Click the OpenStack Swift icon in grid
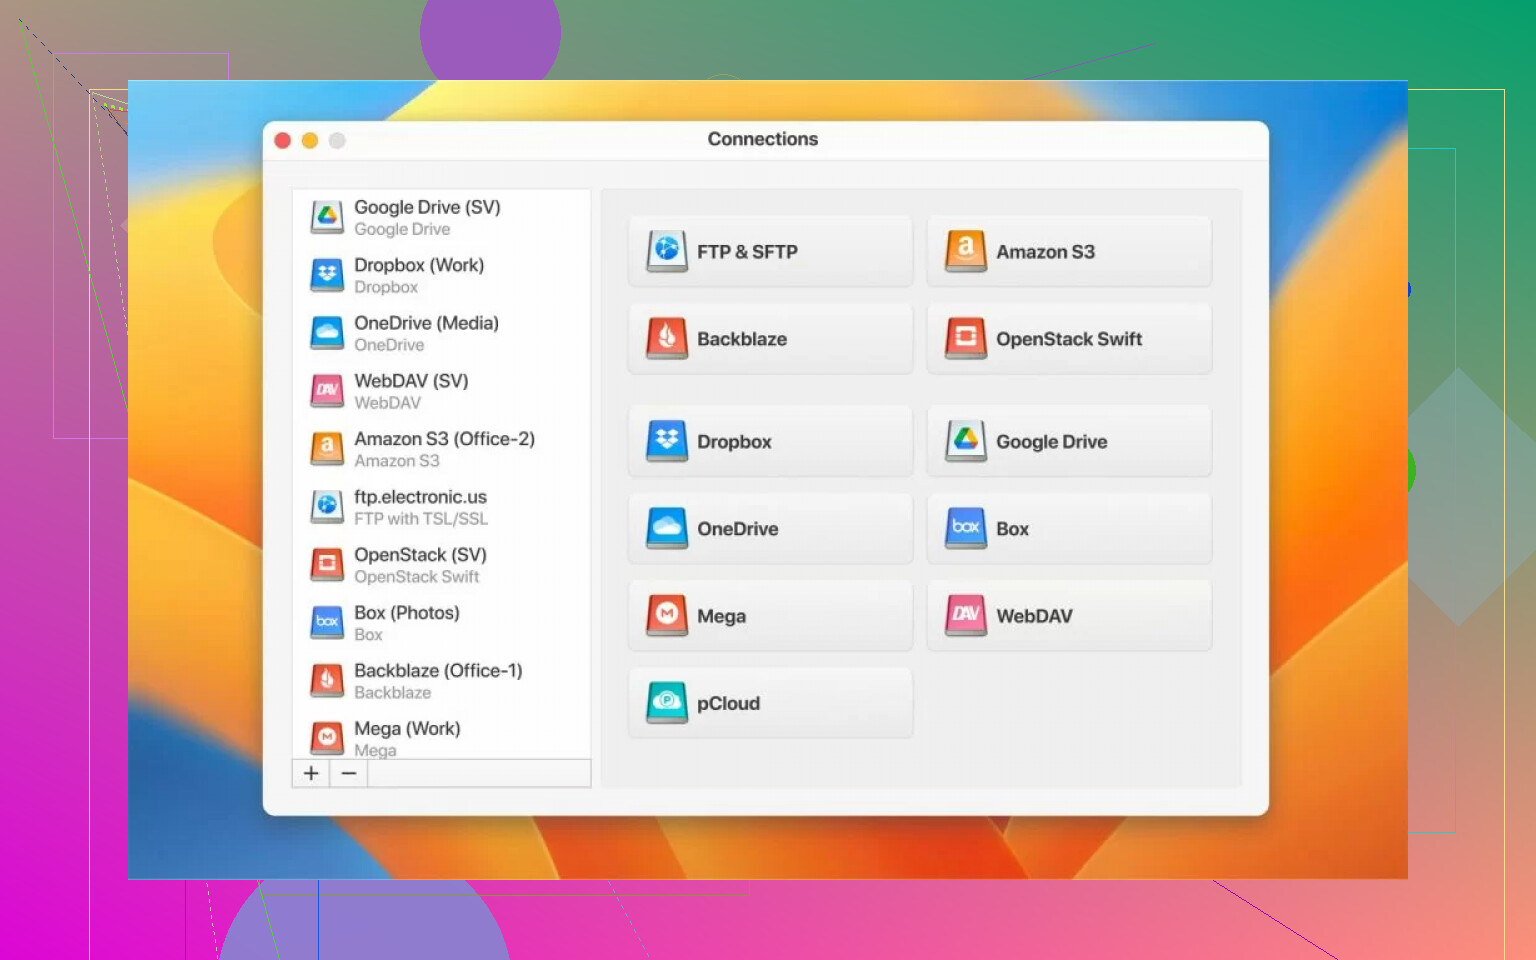1536x960 pixels. tap(966, 338)
